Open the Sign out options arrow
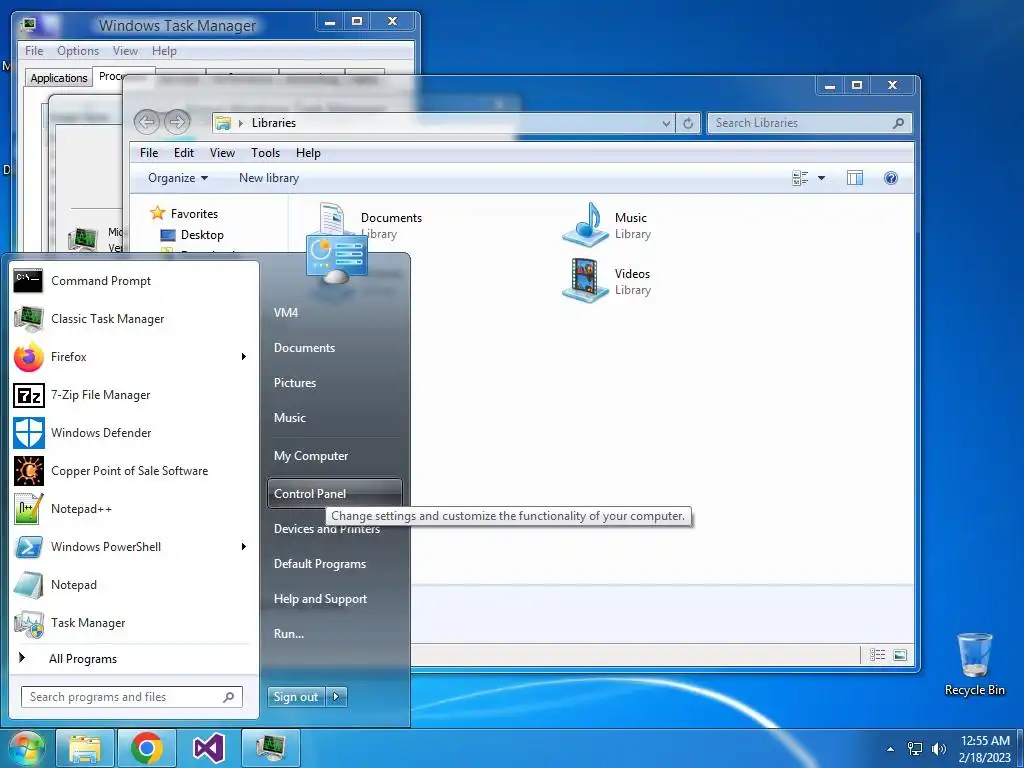1024x768 pixels. [336, 697]
